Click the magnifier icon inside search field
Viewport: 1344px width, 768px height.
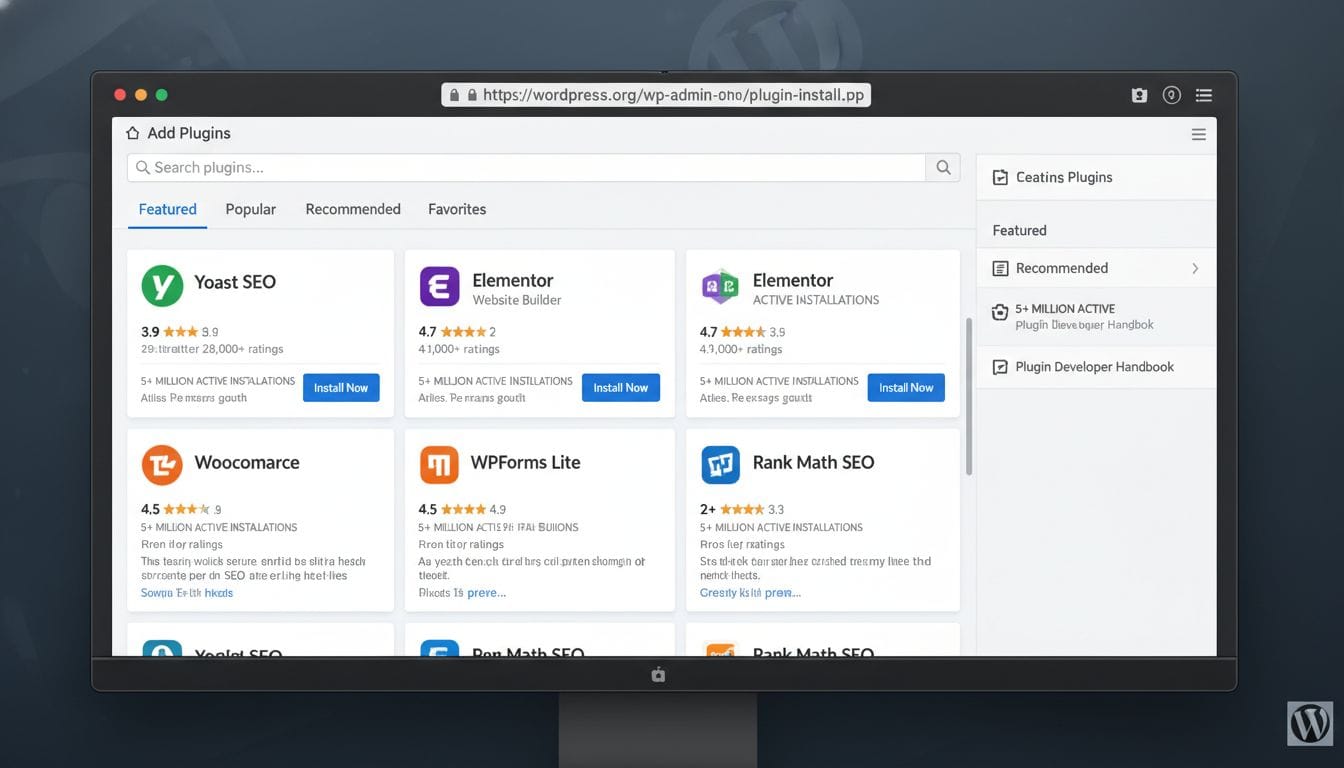click(143, 168)
